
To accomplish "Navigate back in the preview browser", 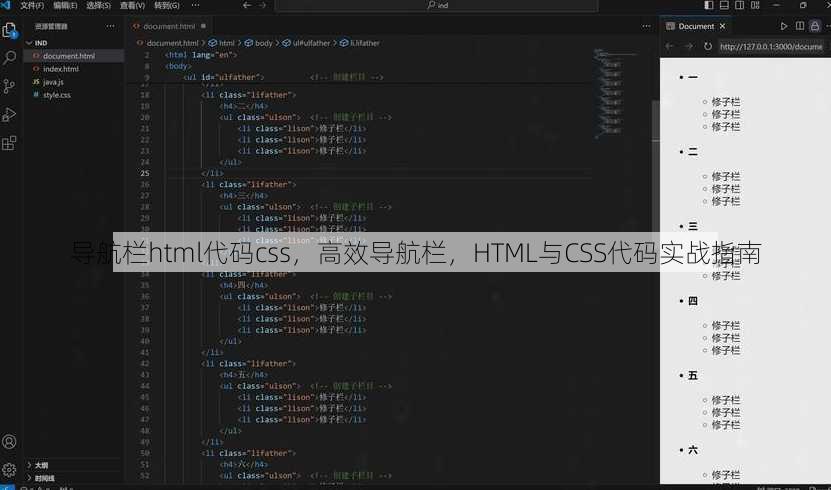I will (x=669, y=46).
